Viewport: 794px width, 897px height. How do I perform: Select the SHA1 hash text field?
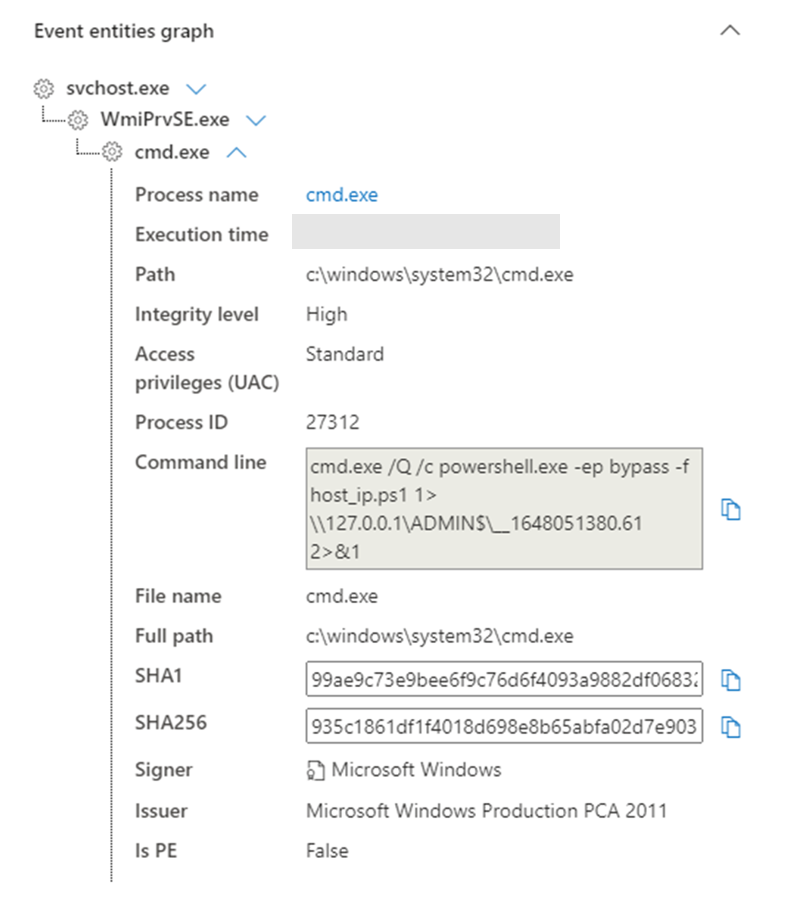point(505,679)
